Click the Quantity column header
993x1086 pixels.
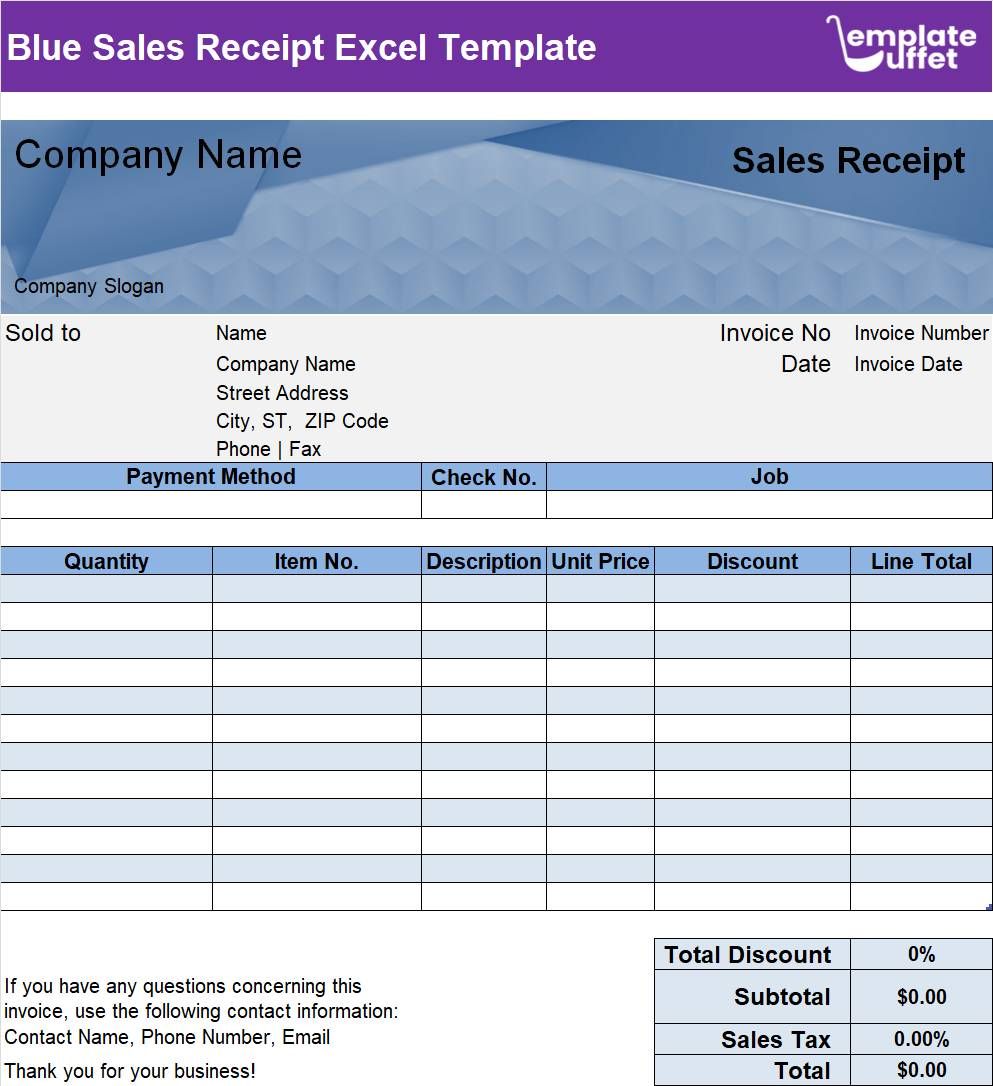106,561
